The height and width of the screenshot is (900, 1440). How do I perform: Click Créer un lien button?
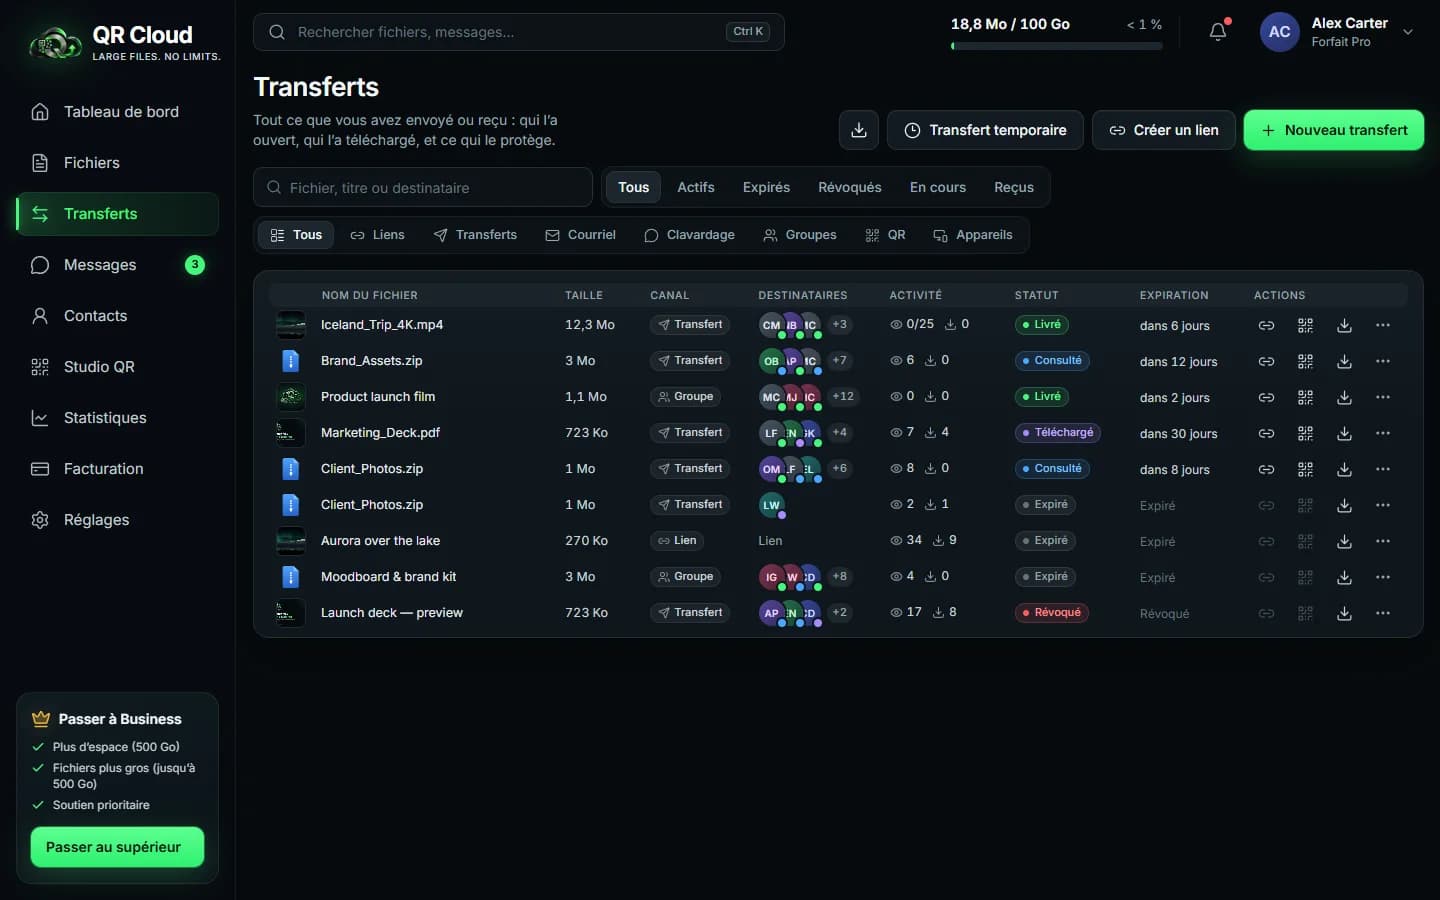click(1164, 130)
